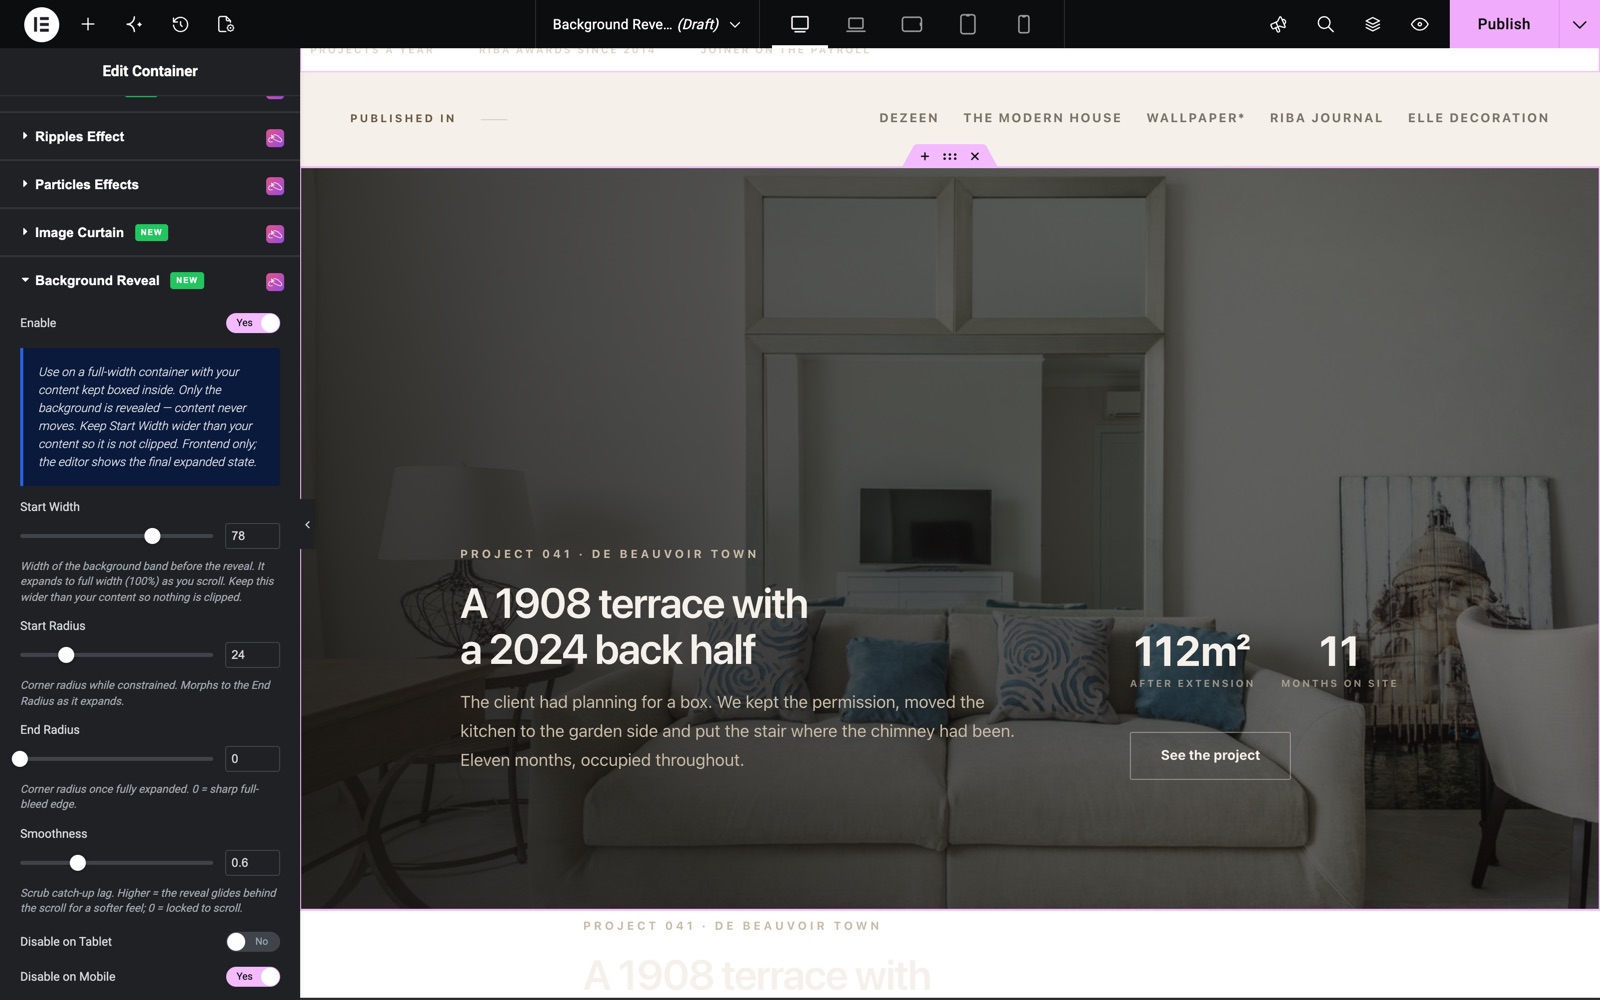The width and height of the screenshot is (1600, 1000).
Task: Click the hero heading 'A 1908 terrace with'
Action: click(x=634, y=604)
